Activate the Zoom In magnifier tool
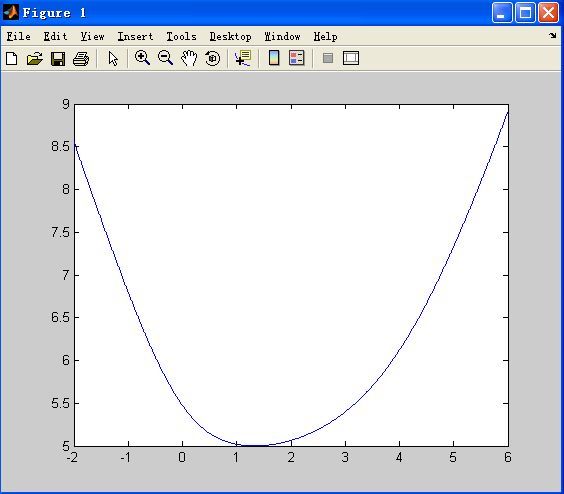The height and width of the screenshot is (494, 564). [x=142, y=58]
